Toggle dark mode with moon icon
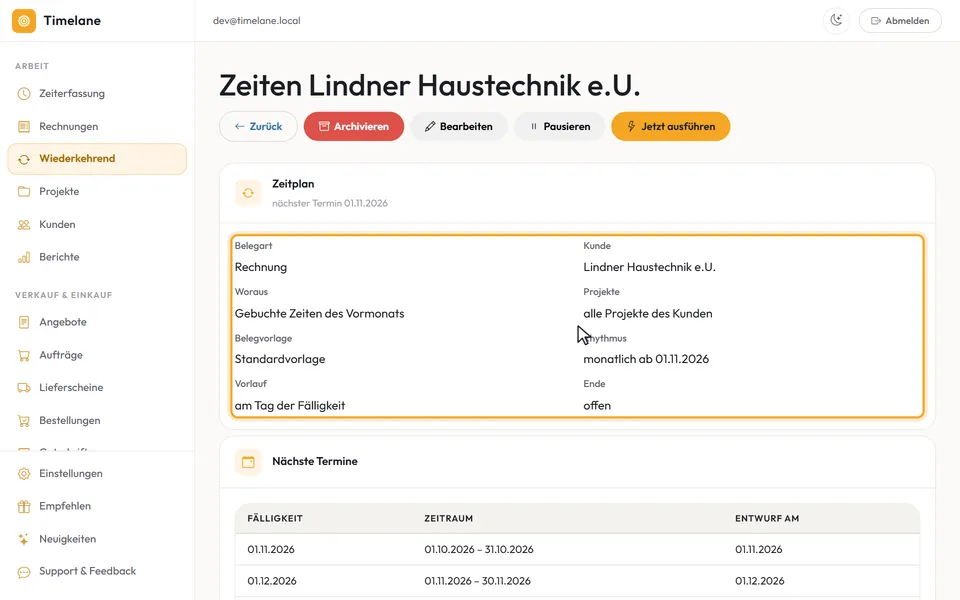The image size is (960, 600). [x=836, y=21]
